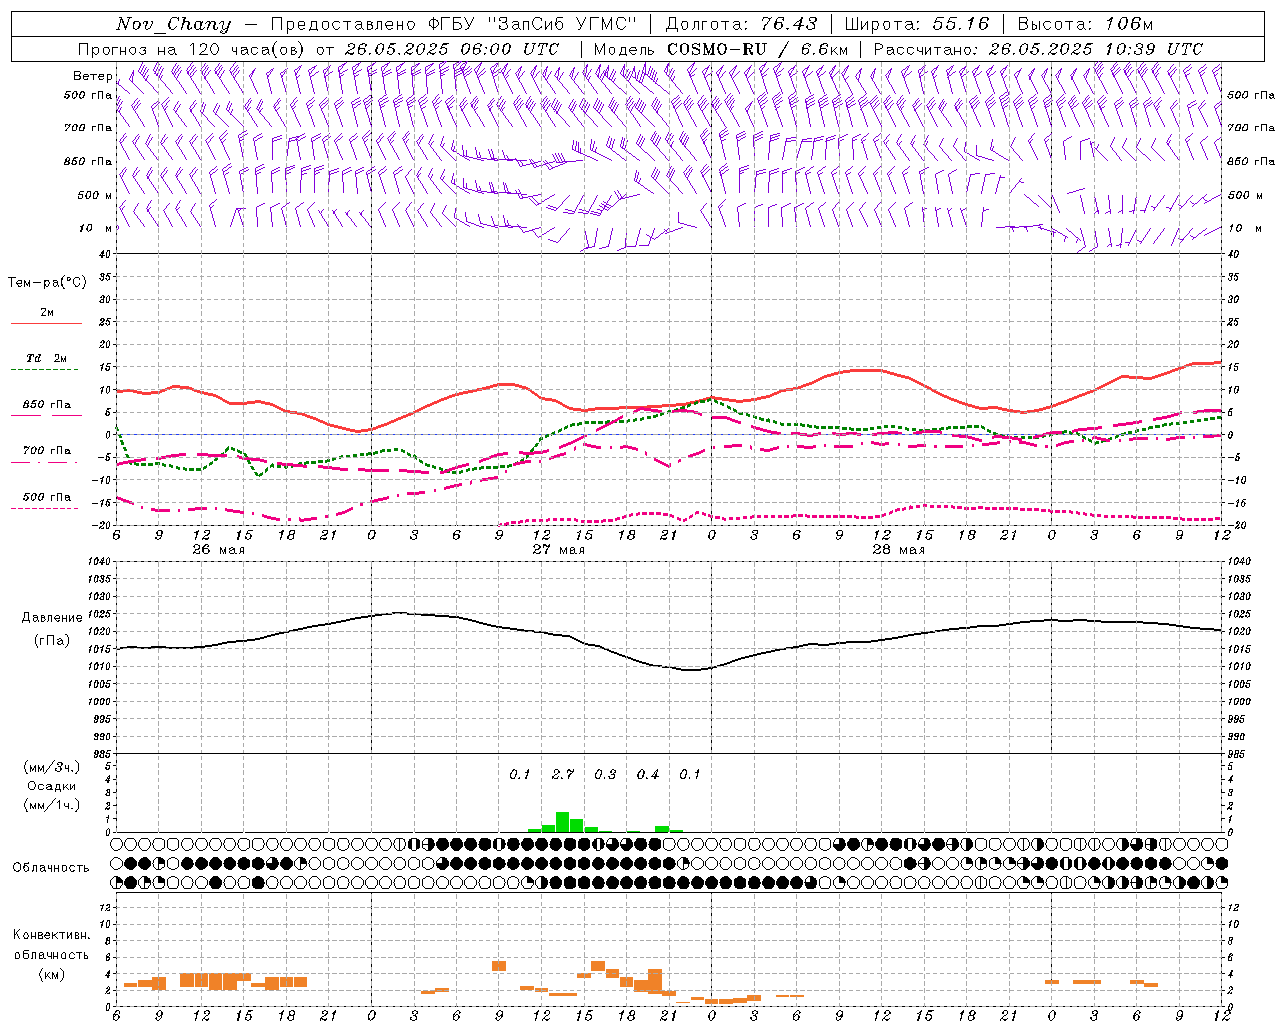
Task: Click the '700 гПа' temperature legend entry
Action: pos(46,451)
